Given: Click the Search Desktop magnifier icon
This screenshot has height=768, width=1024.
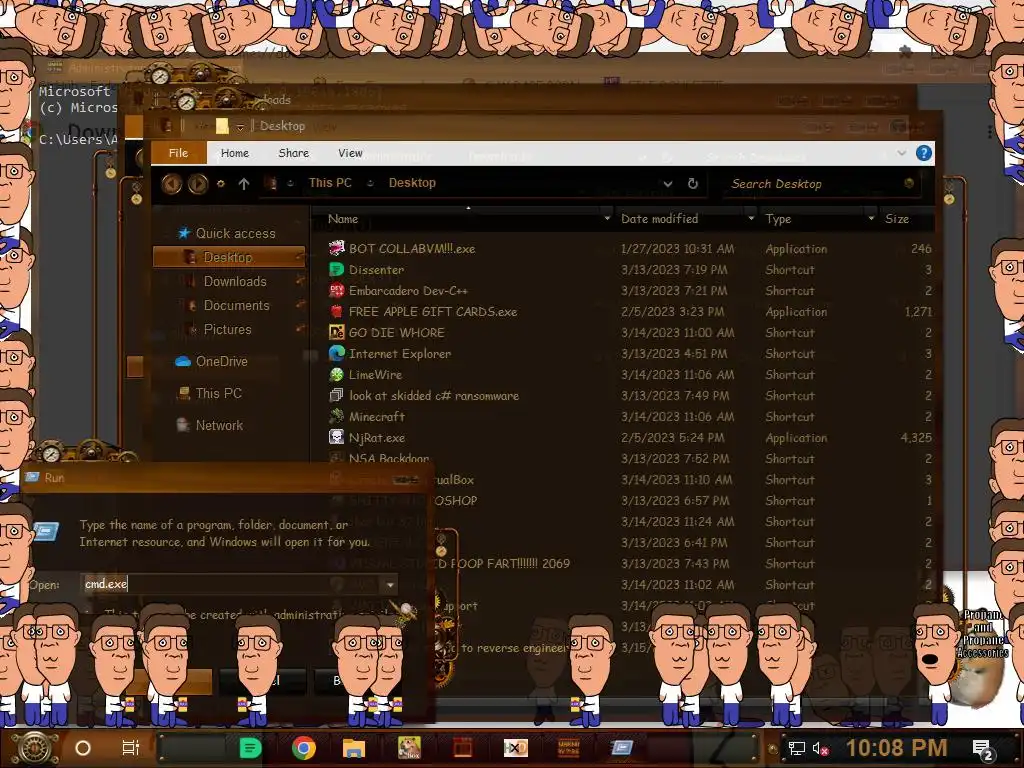Looking at the screenshot, I should tap(908, 184).
